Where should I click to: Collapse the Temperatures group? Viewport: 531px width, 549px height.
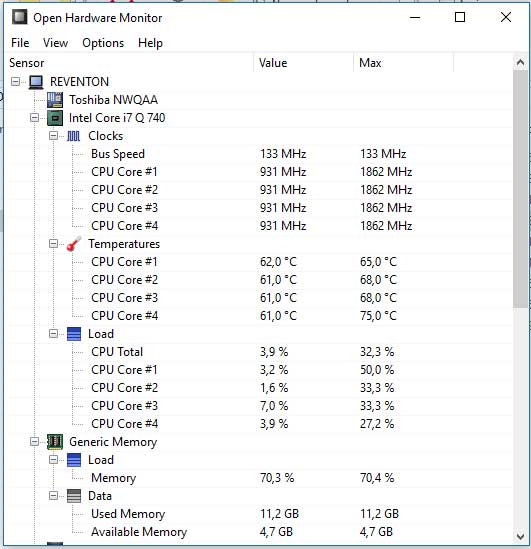coord(53,243)
